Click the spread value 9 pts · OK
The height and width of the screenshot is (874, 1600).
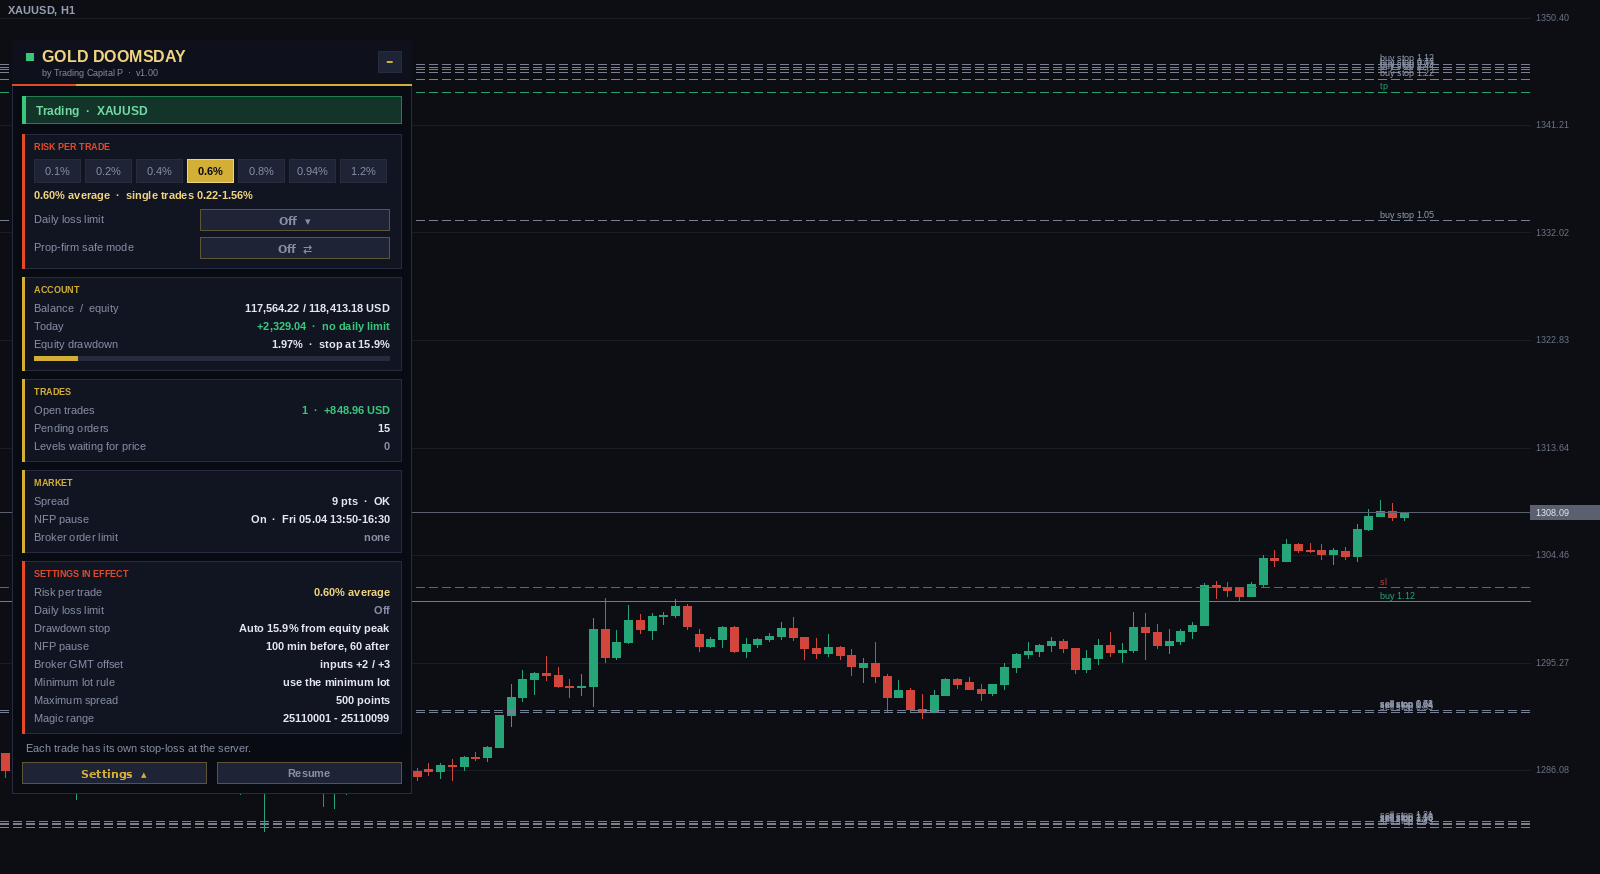pyautogui.click(x=361, y=501)
